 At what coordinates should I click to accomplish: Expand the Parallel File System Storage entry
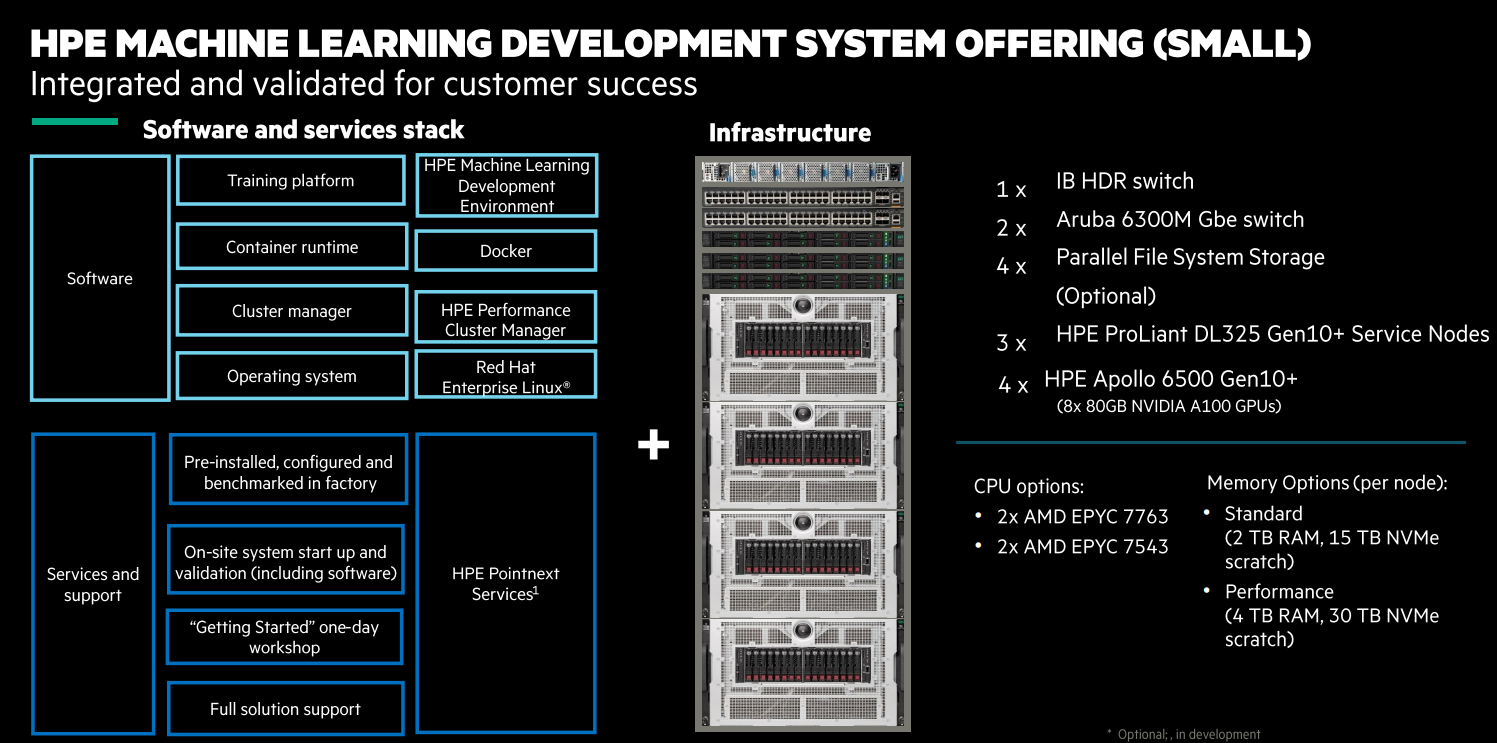click(1190, 257)
